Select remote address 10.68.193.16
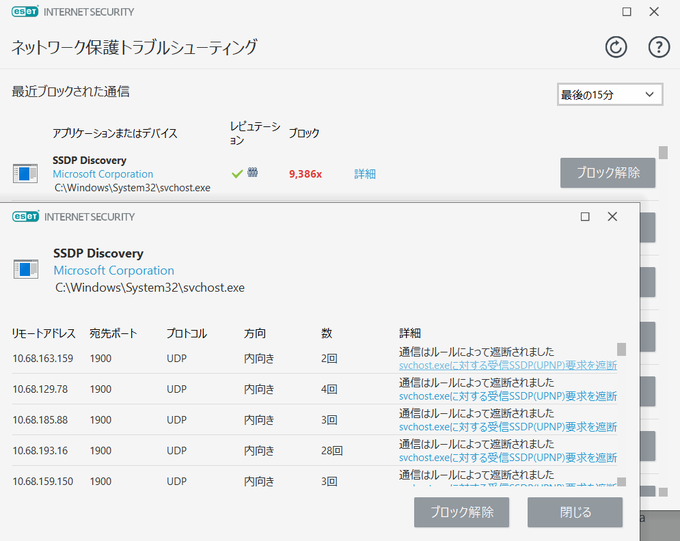Image resolution: width=680 pixels, height=541 pixels. click(x=40, y=451)
